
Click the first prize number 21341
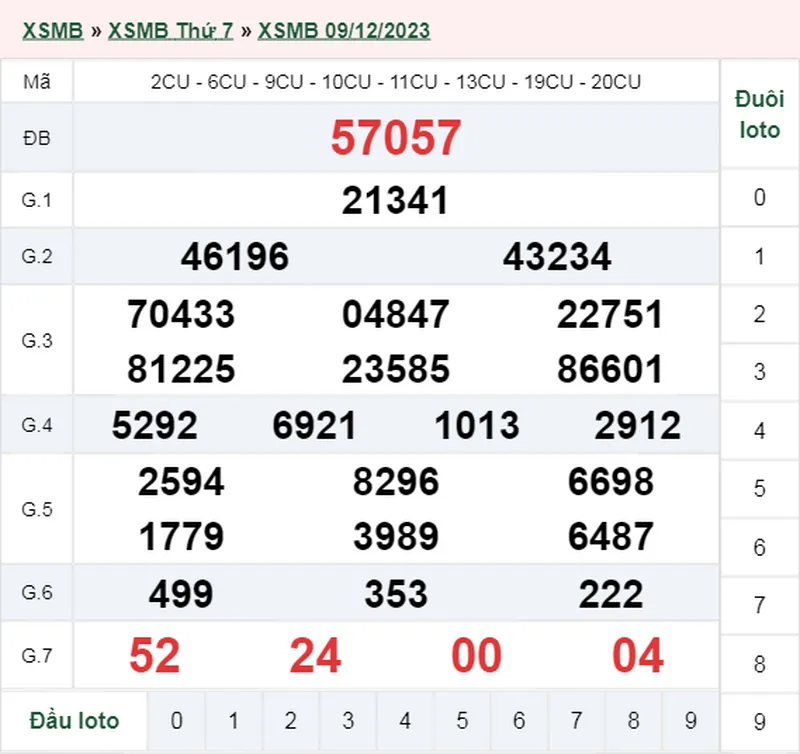click(395, 200)
